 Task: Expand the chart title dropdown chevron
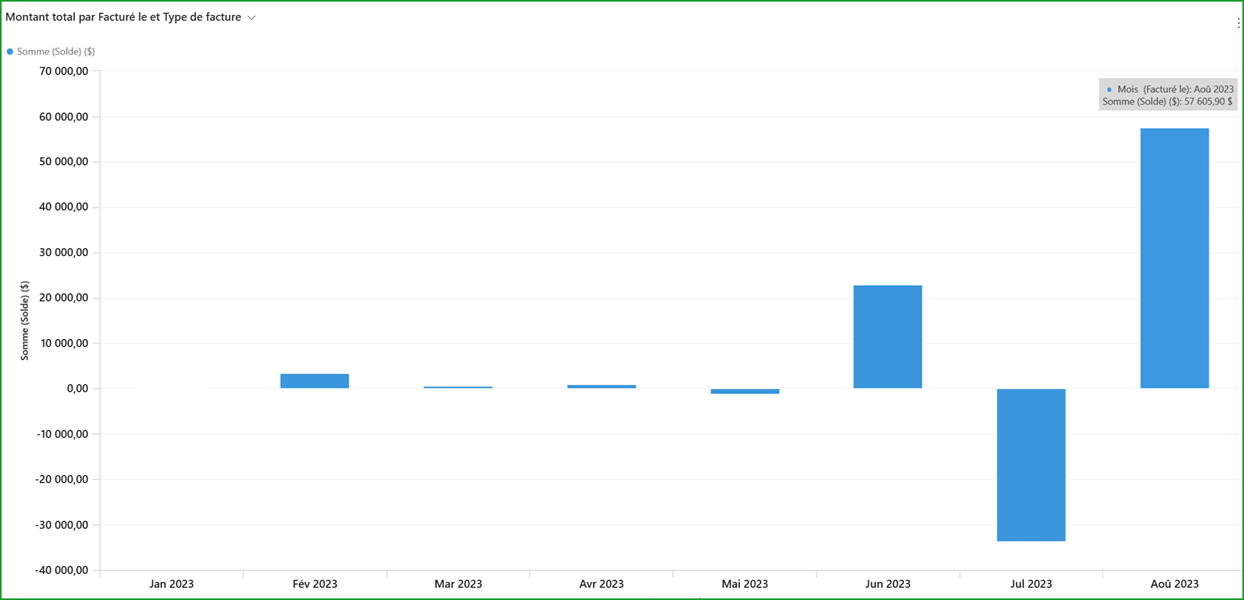[x=252, y=18]
